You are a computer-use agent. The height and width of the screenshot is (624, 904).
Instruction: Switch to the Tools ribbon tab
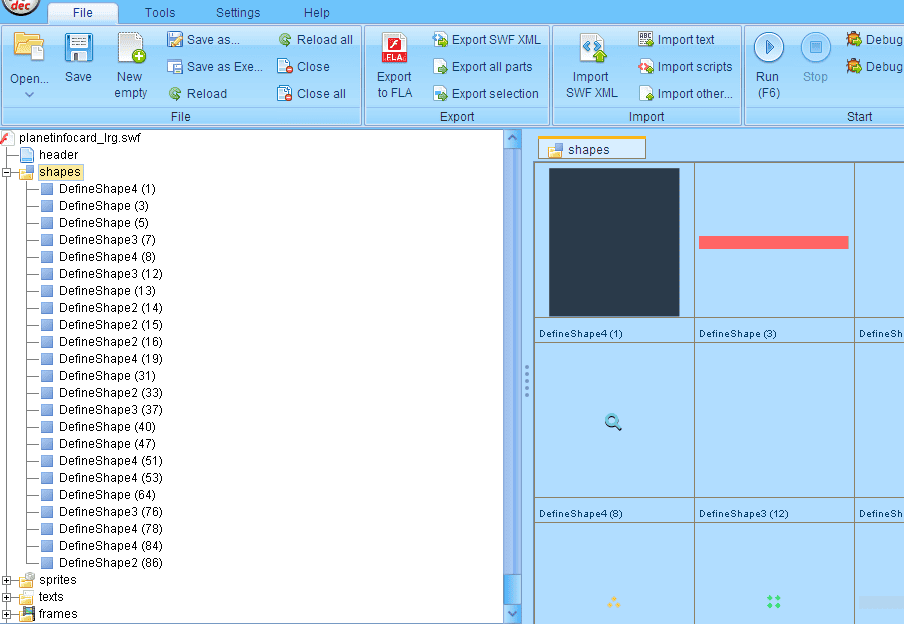point(159,13)
